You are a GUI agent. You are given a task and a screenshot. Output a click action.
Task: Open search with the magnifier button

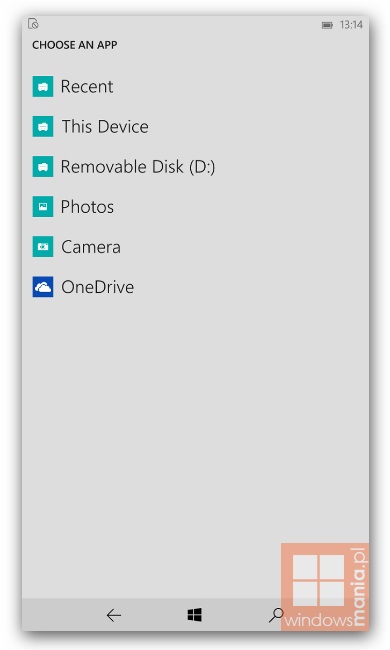[276, 615]
